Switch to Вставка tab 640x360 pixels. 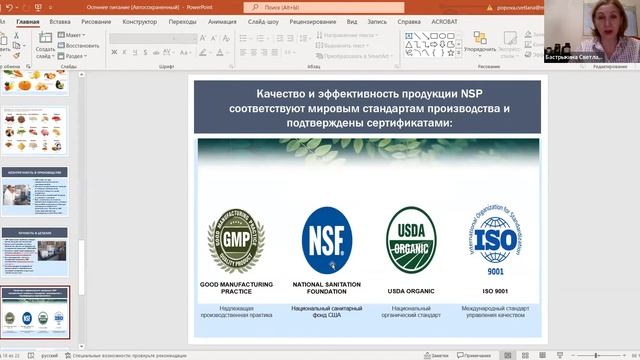[x=60, y=22]
